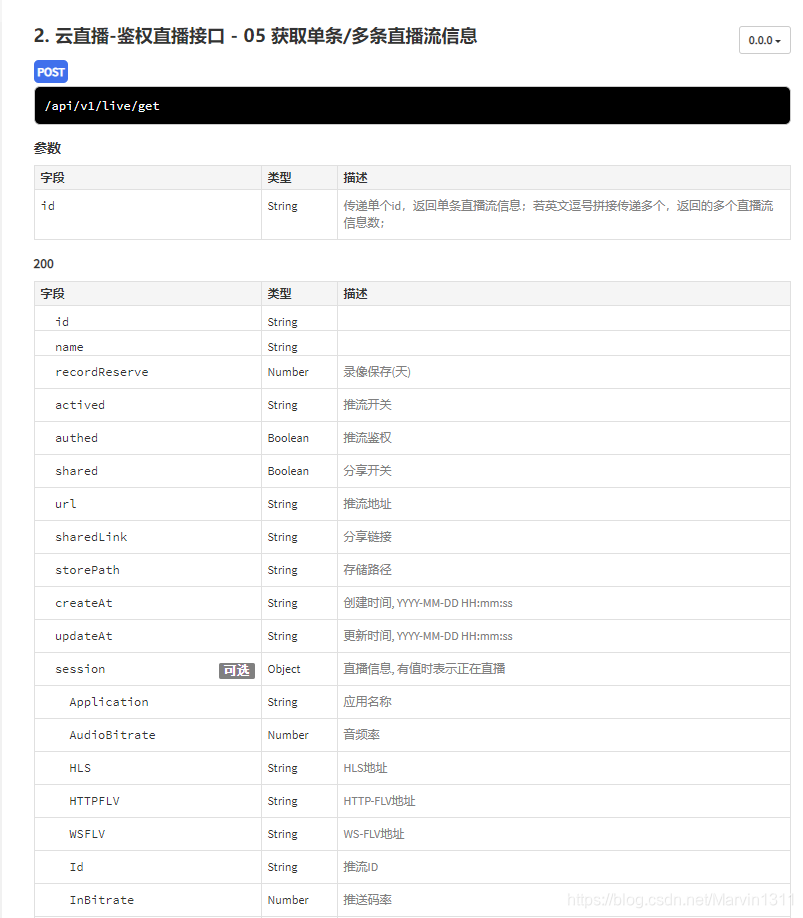Click the HLS field under session
The width and height of the screenshot is (803, 918).
80,768
